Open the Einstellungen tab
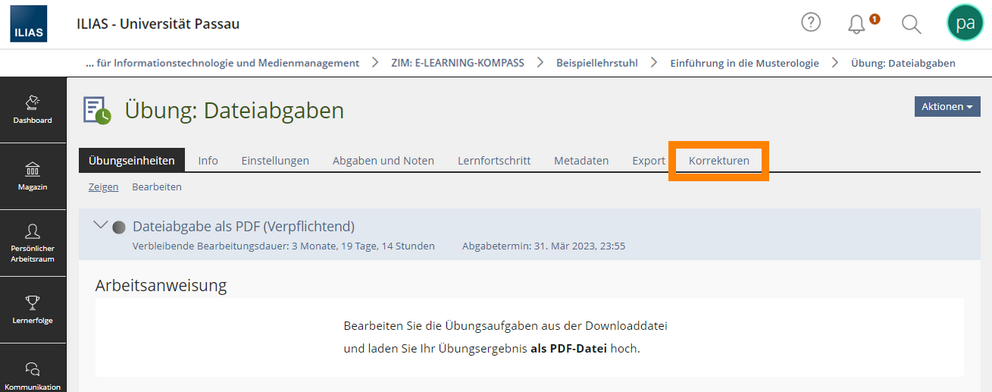 (x=275, y=161)
